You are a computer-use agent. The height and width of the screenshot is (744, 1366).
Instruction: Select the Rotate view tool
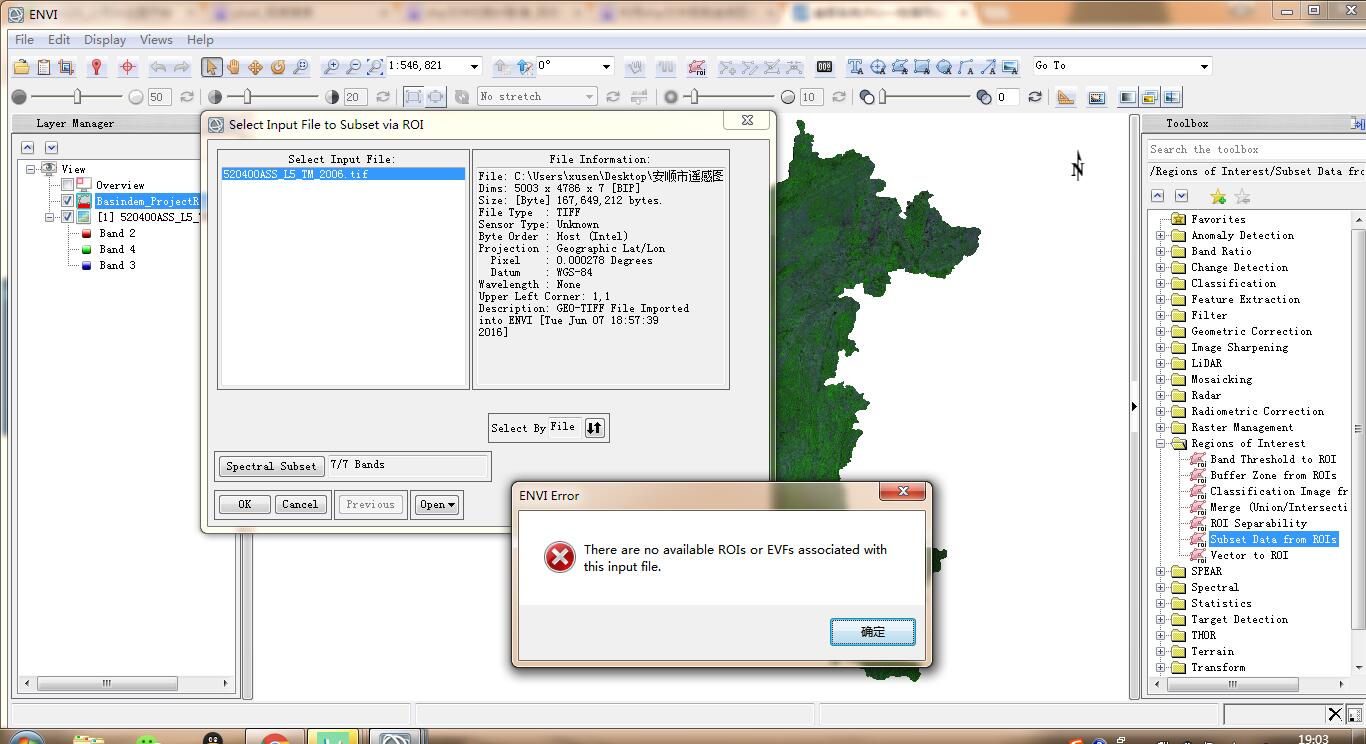click(277, 67)
